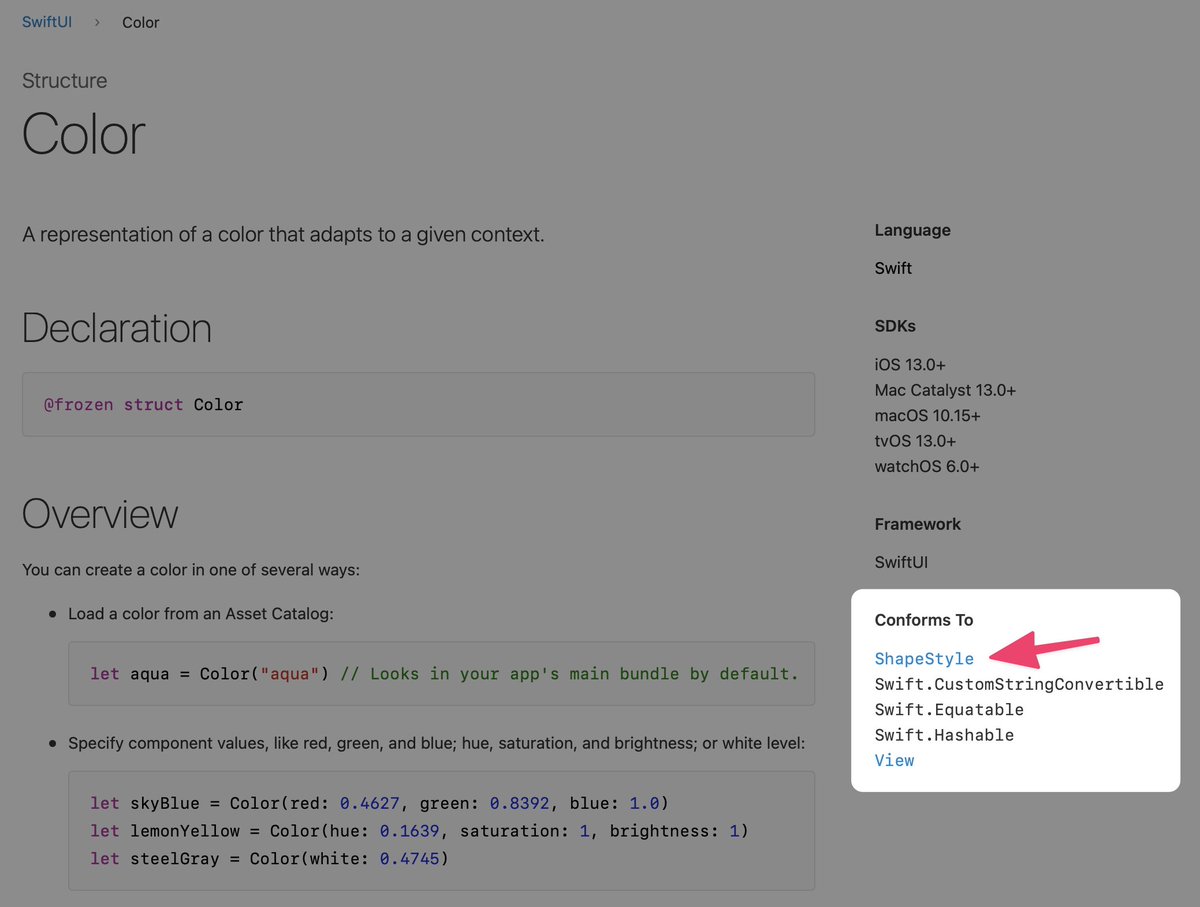Click the tvOS 13.0+ SDK entry

[915, 441]
